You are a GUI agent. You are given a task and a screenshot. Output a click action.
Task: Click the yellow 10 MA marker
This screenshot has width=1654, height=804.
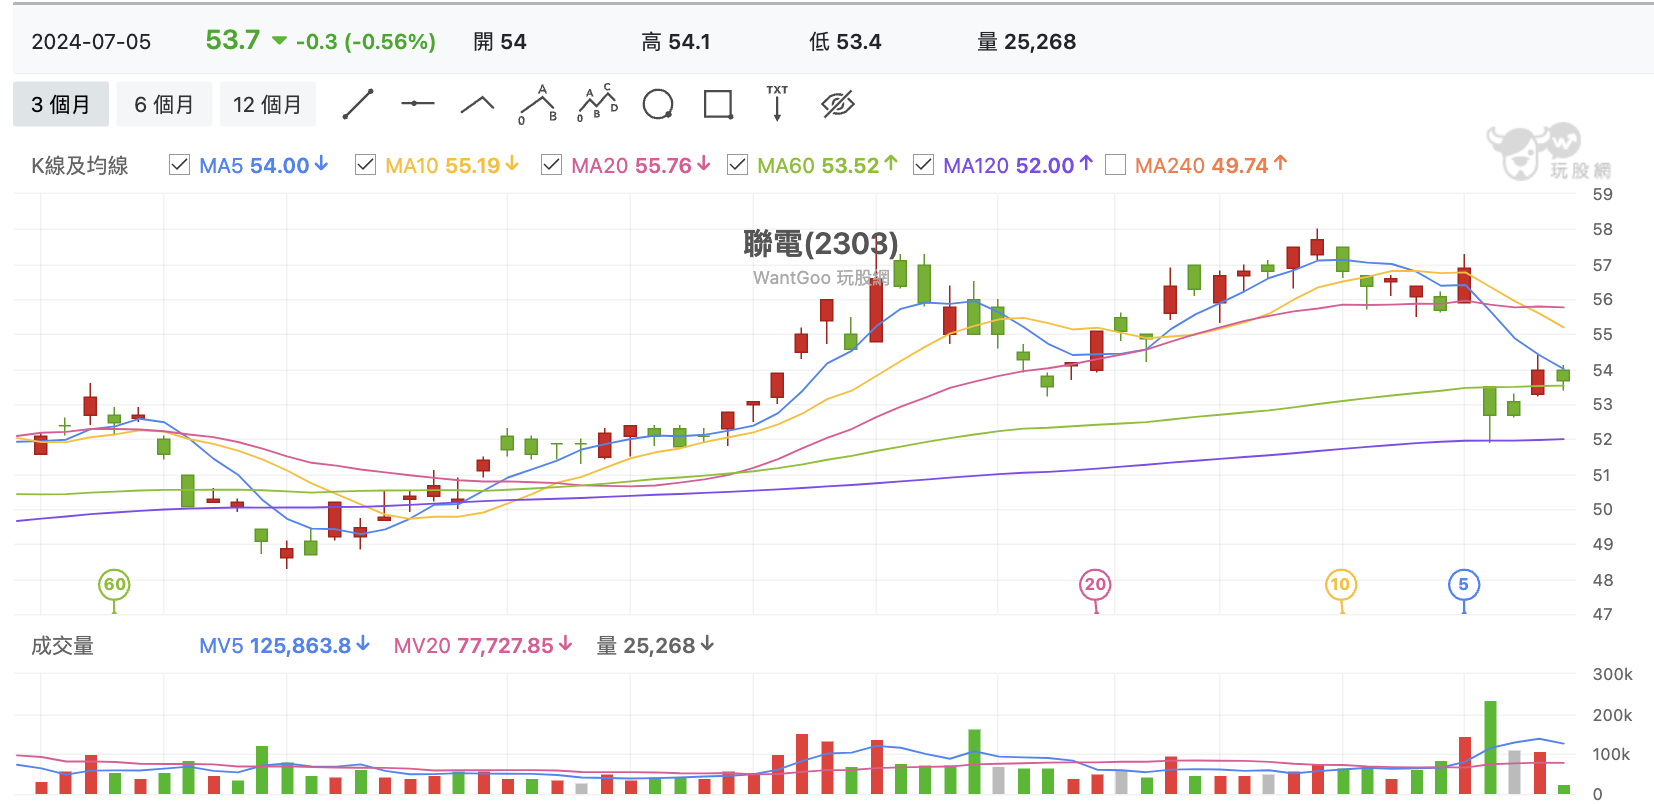[x=1340, y=585]
